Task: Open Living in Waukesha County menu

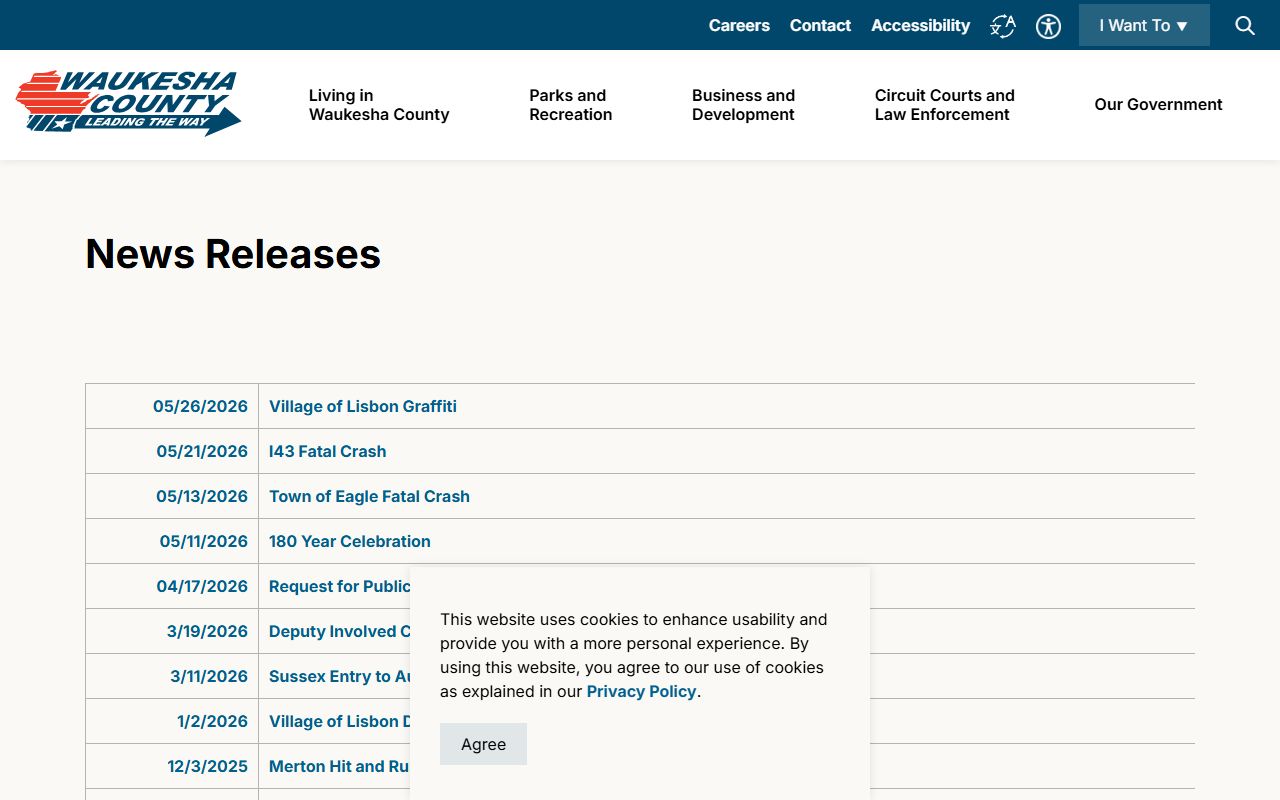Action: tap(379, 105)
